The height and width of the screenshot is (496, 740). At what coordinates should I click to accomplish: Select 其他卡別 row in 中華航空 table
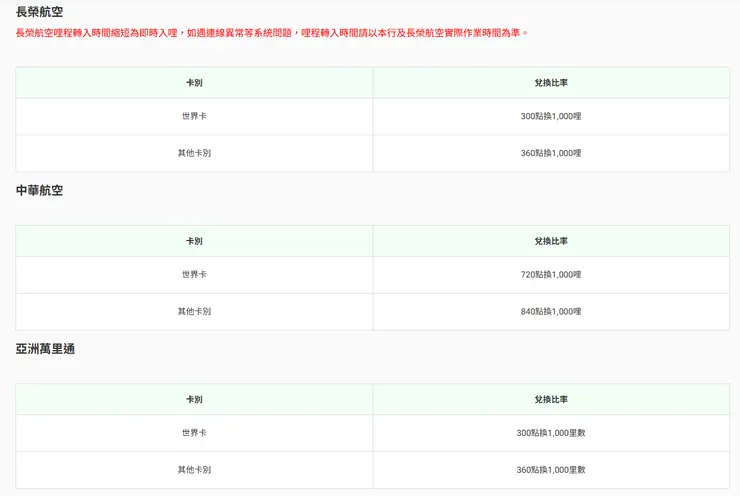[x=372, y=312]
